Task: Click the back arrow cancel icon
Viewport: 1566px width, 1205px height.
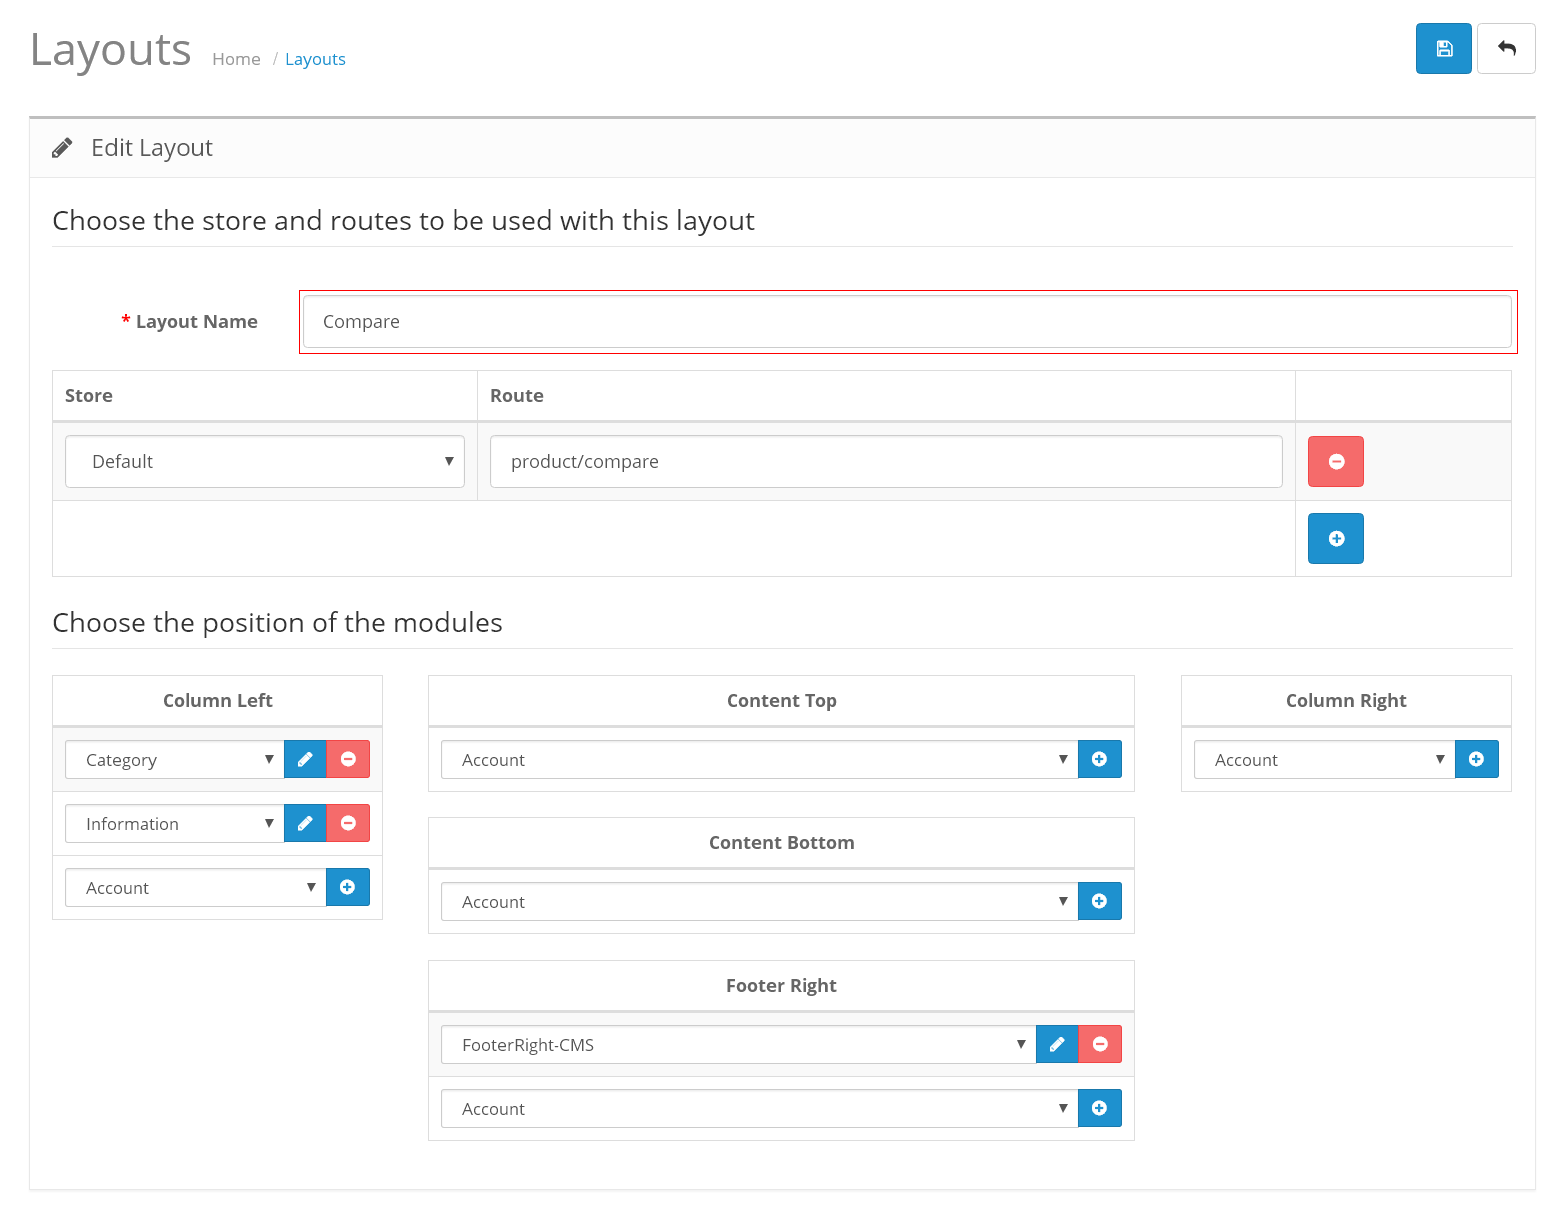Action: (x=1506, y=49)
